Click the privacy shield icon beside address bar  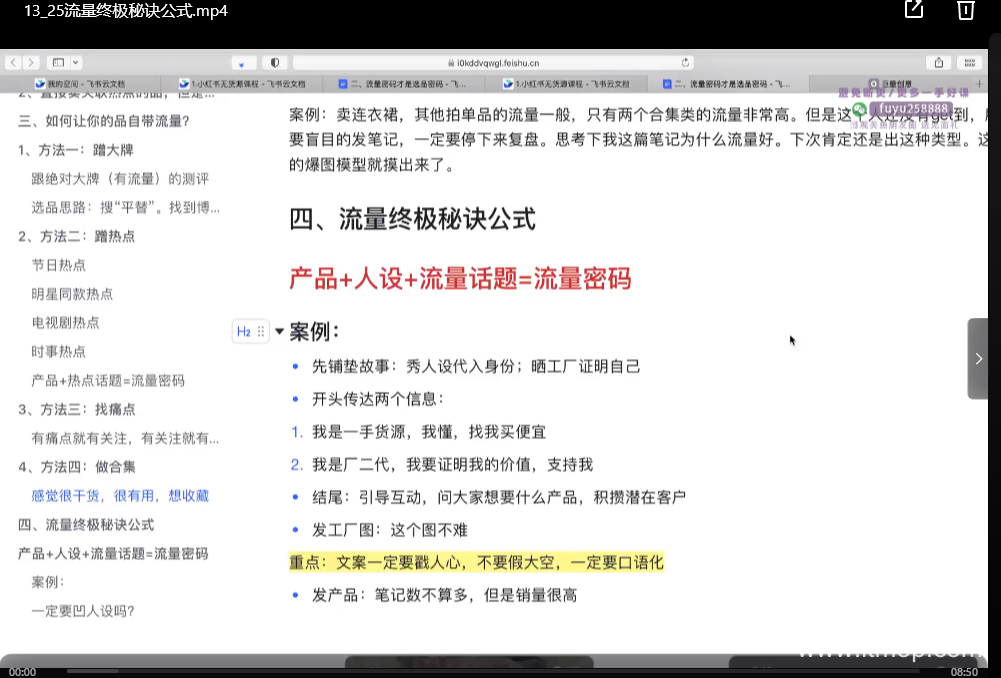[275, 62]
